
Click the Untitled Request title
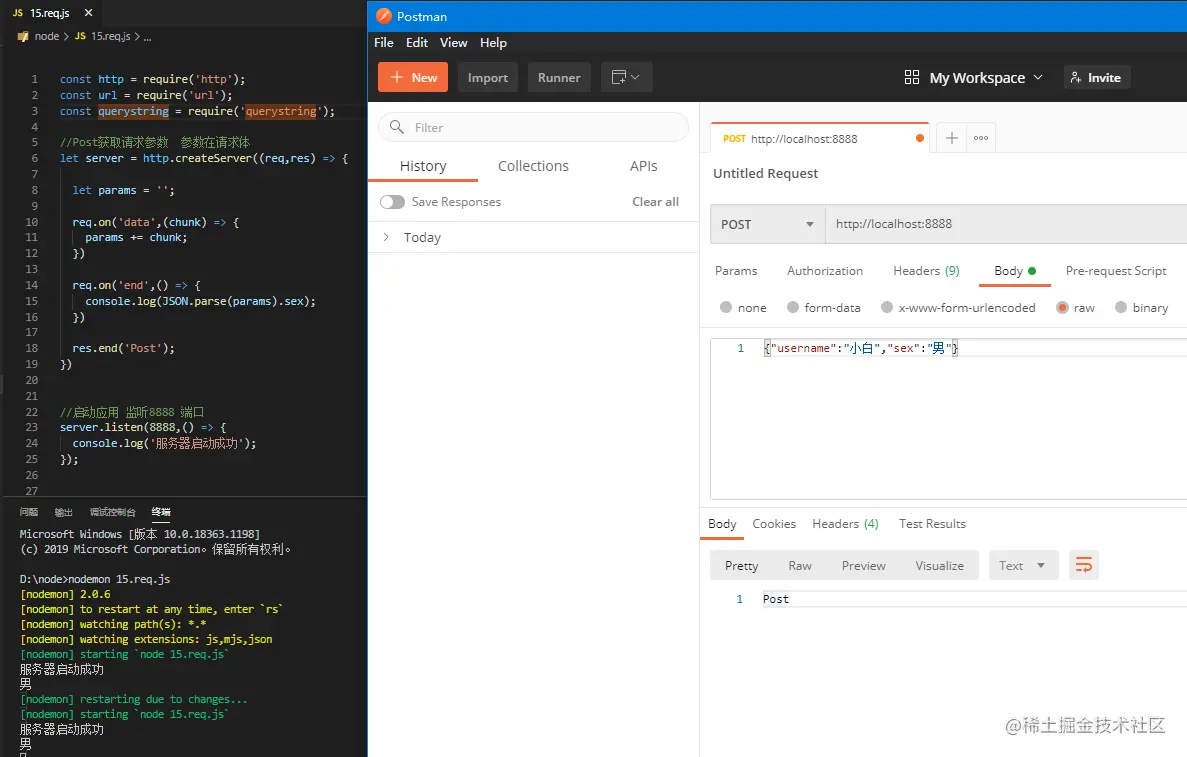click(765, 173)
